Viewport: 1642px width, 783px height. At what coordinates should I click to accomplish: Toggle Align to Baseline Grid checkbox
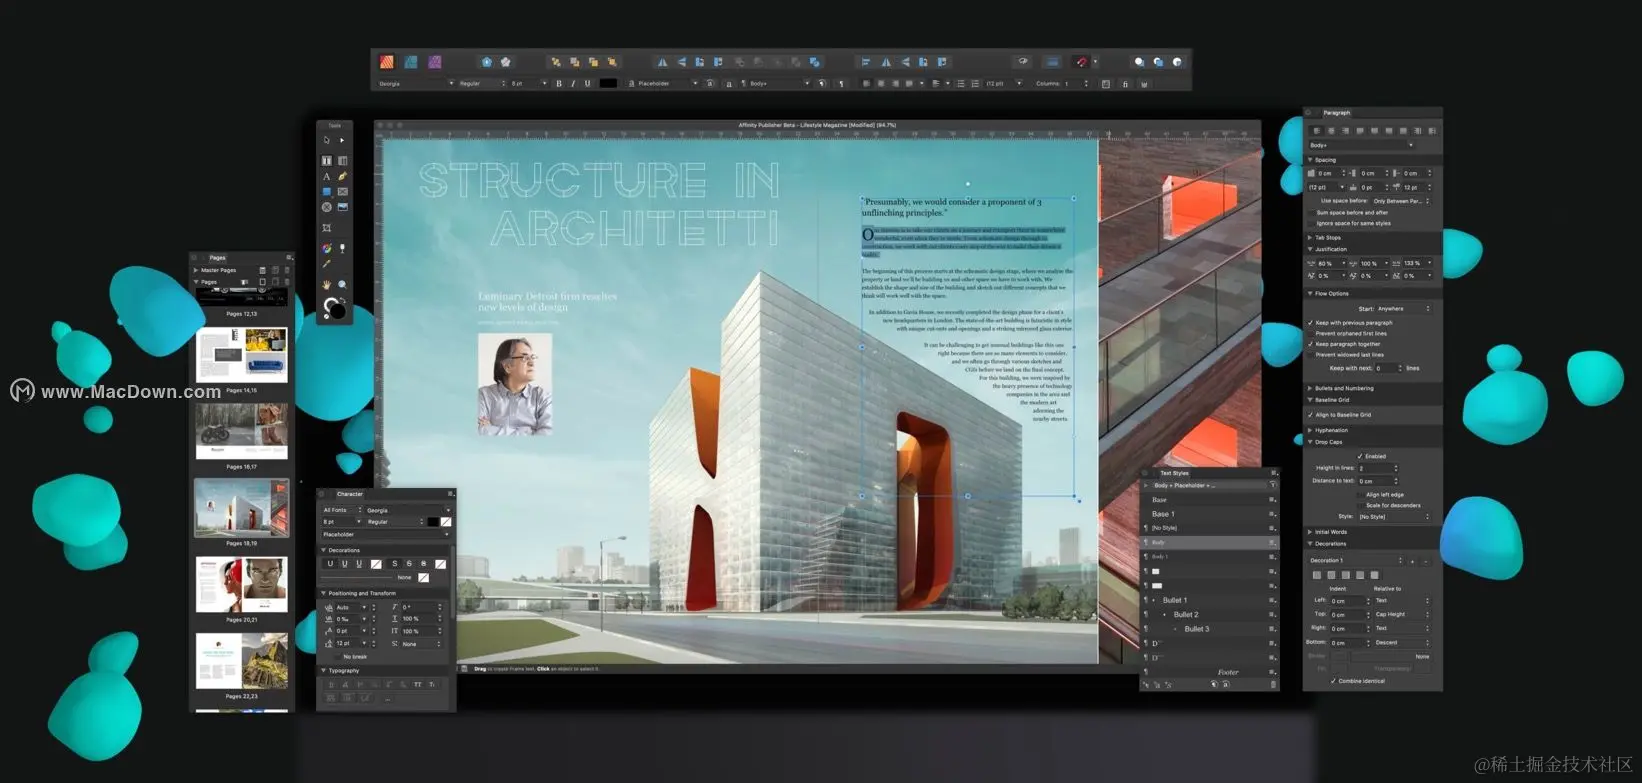(1310, 415)
